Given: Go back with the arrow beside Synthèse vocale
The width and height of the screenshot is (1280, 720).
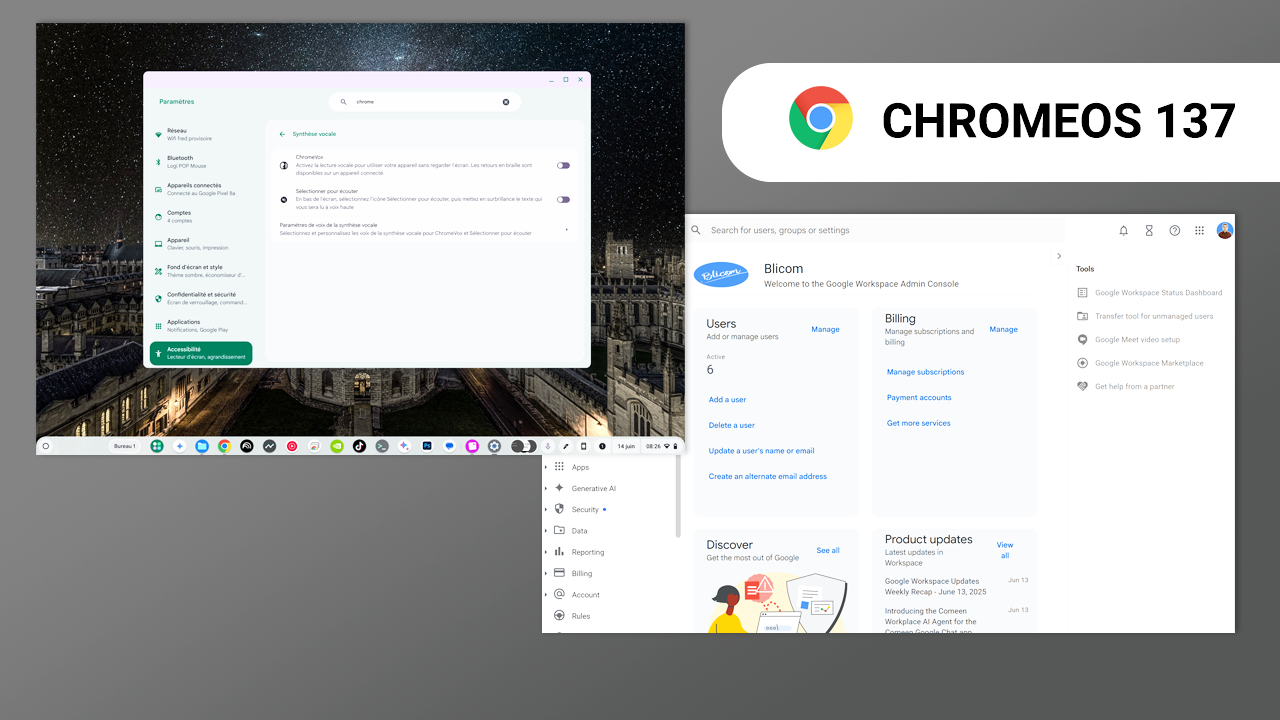Looking at the screenshot, I should pos(282,134).
